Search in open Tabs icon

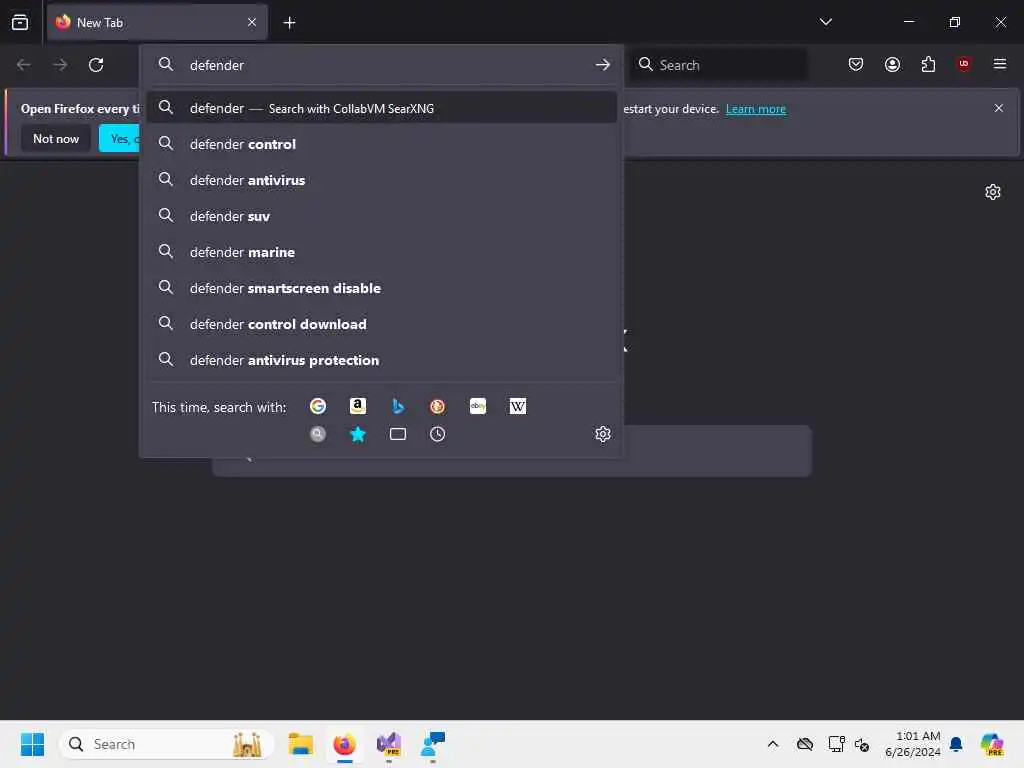[x=398, y=434]
